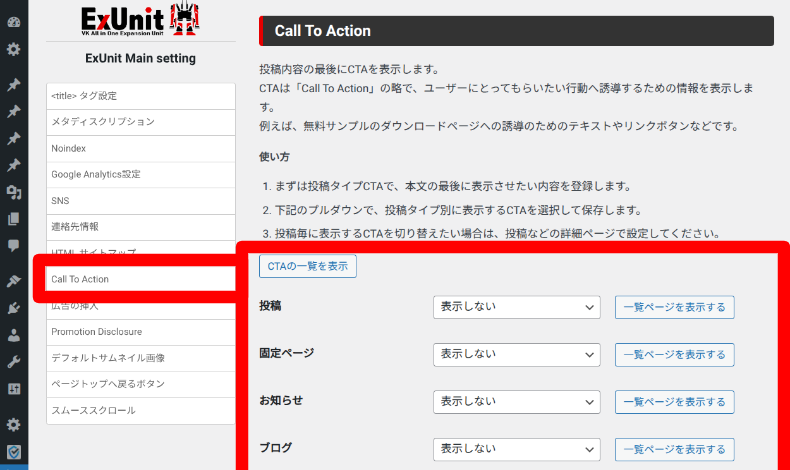790x470 pixels.
Task: Click 一覧ページを表示する in the 固定ページ row
Action: 675,355
